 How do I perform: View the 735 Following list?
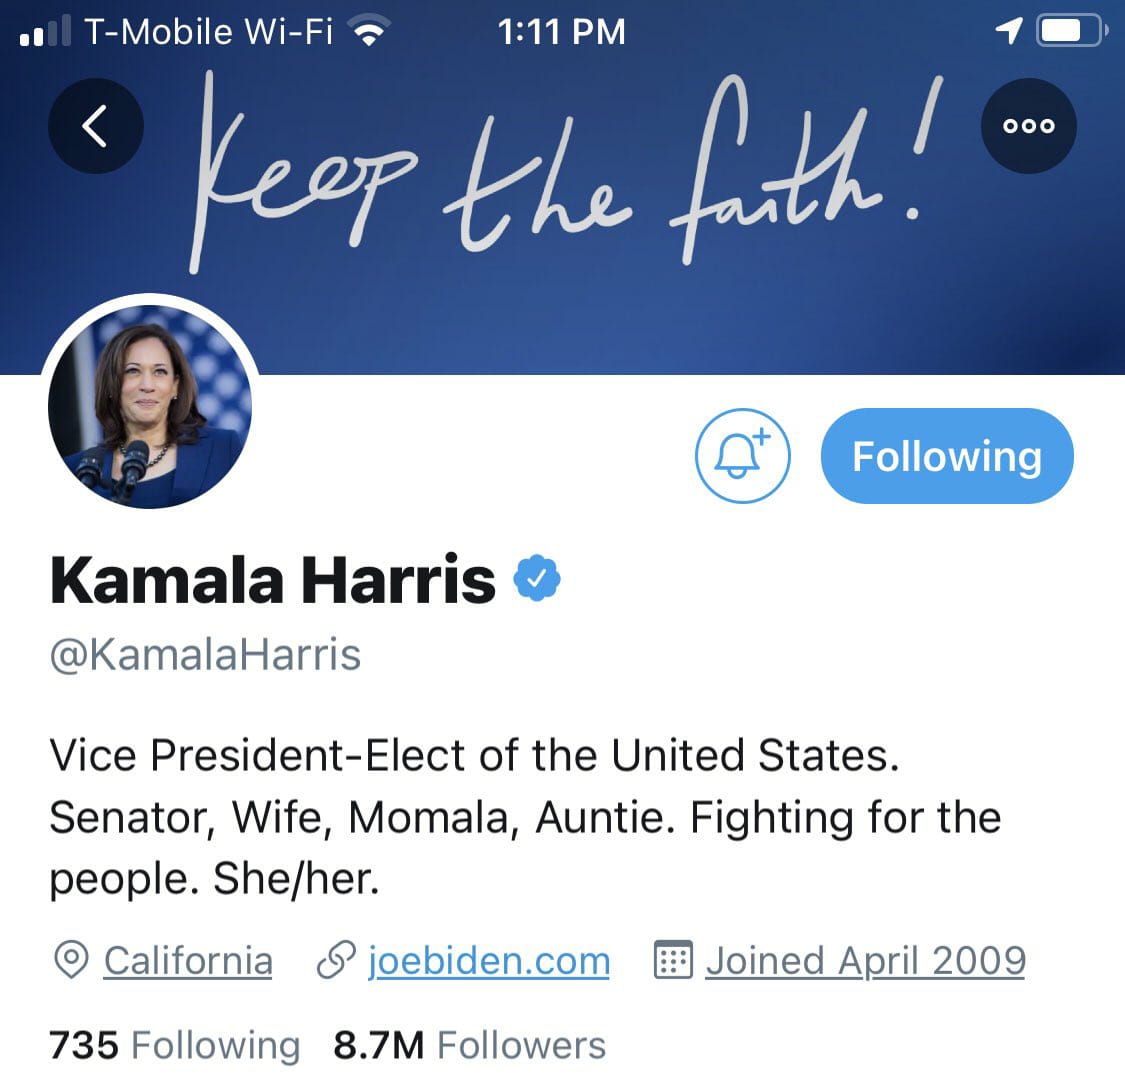pos(174,1045)
